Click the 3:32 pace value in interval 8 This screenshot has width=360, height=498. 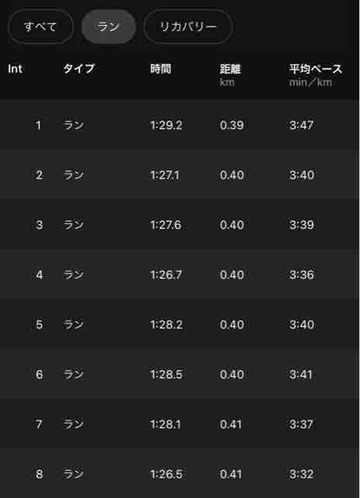coord(301,474)
